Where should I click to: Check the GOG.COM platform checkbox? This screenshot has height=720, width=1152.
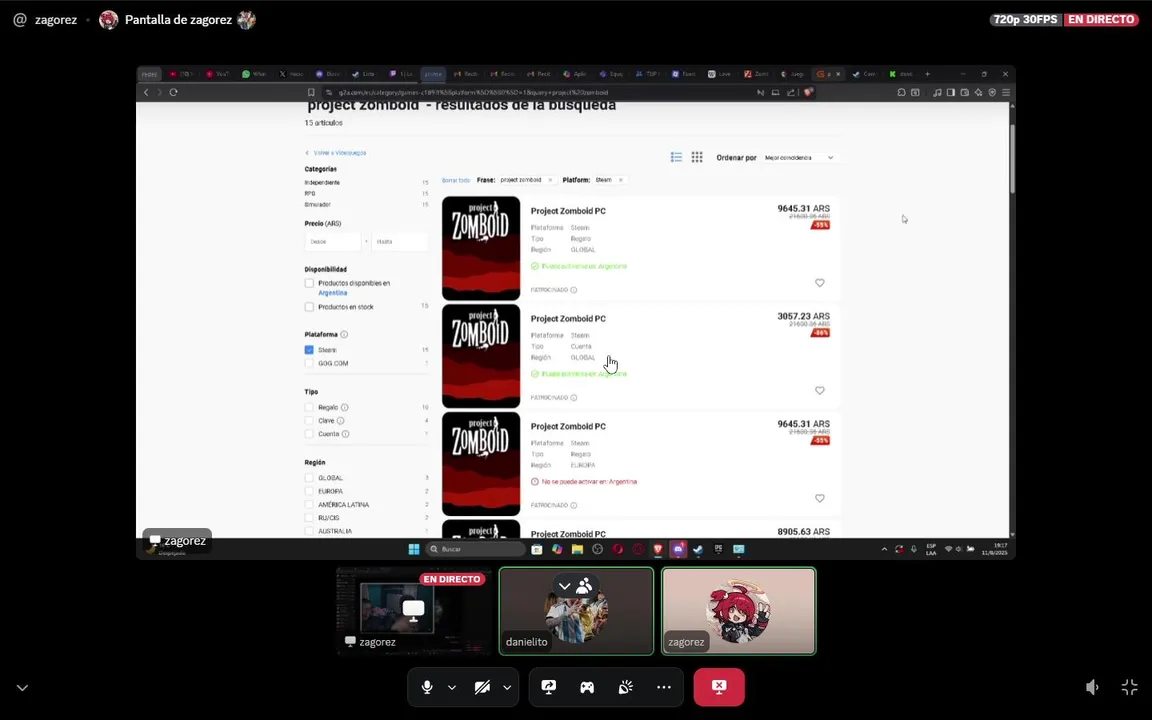coord(309,363)
